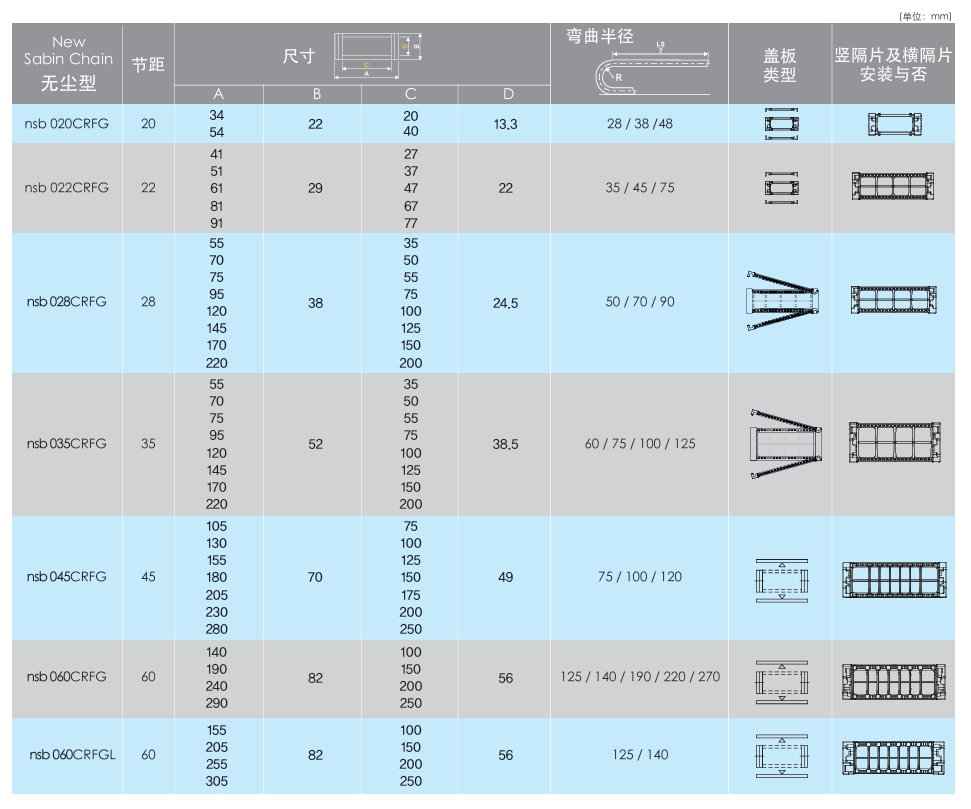The width and height of the screenshot is (971, 809).
Task: Click the 节距 column header
Action: click(148, 64)
